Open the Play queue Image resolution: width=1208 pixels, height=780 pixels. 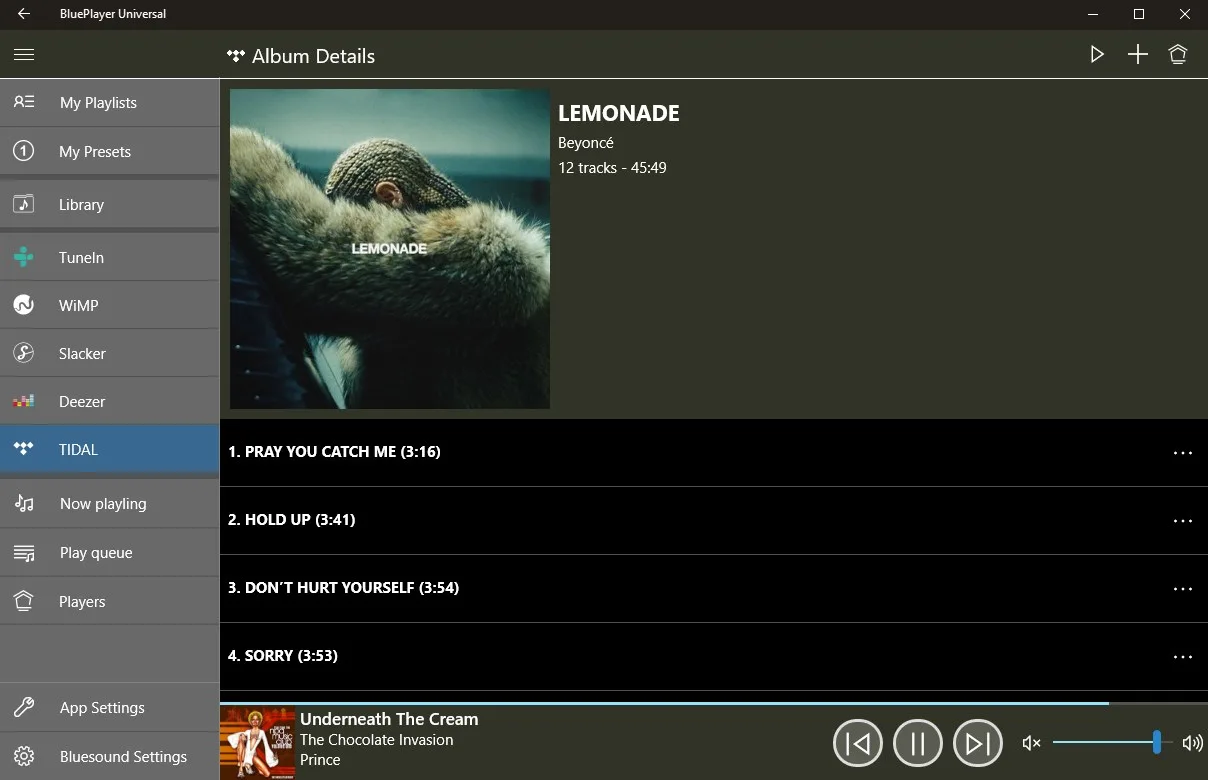click(109, 552)
